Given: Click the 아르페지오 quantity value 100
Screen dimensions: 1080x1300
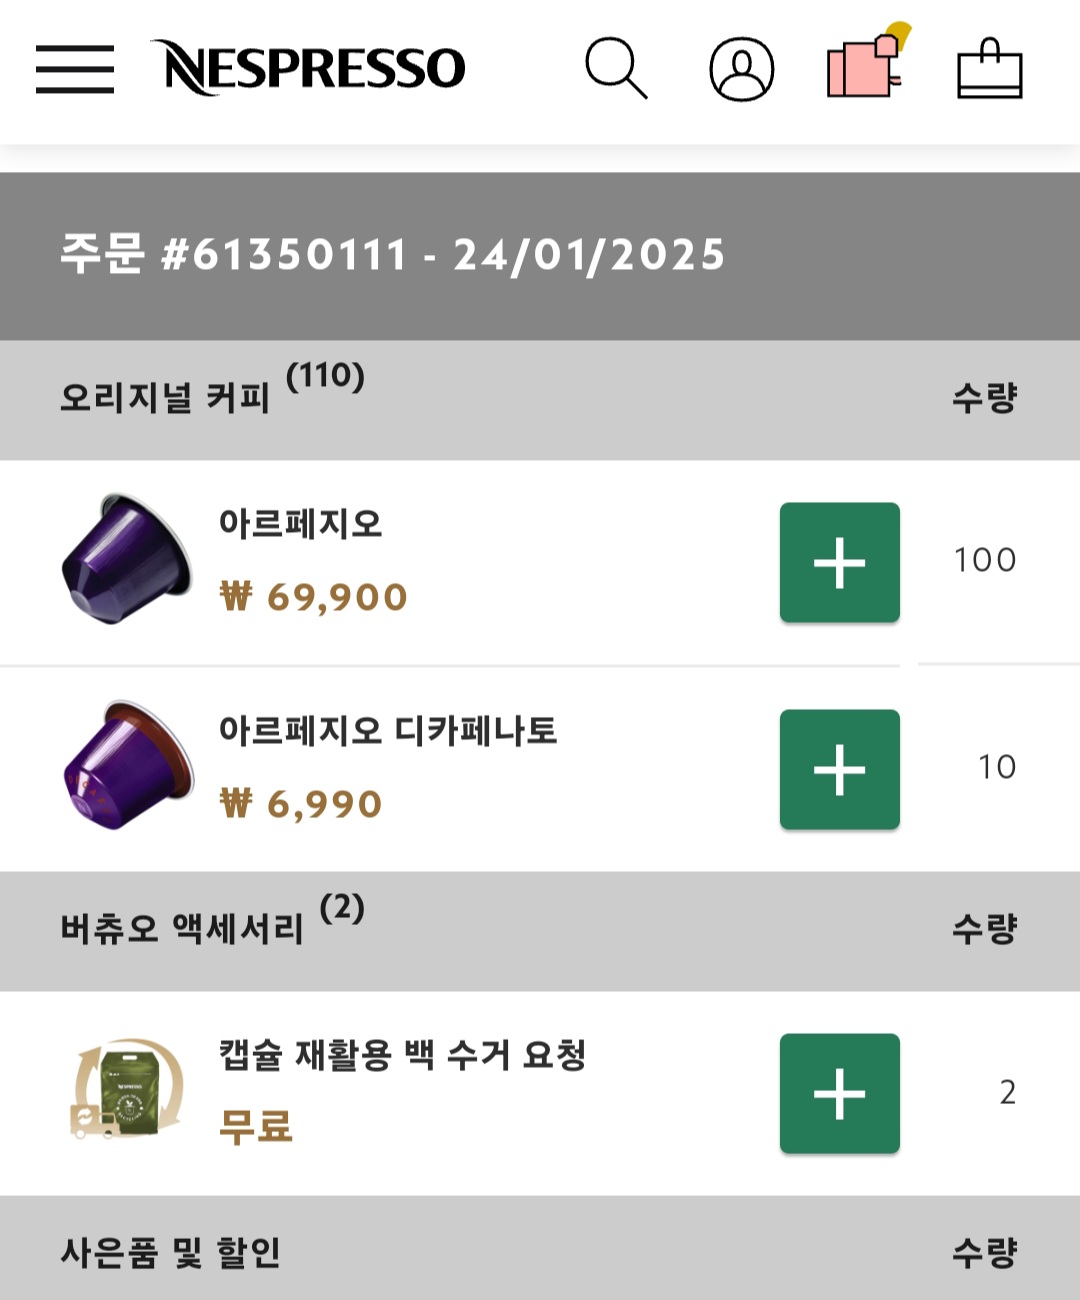Looking at the screenshot, I should (x=984, y=560).
